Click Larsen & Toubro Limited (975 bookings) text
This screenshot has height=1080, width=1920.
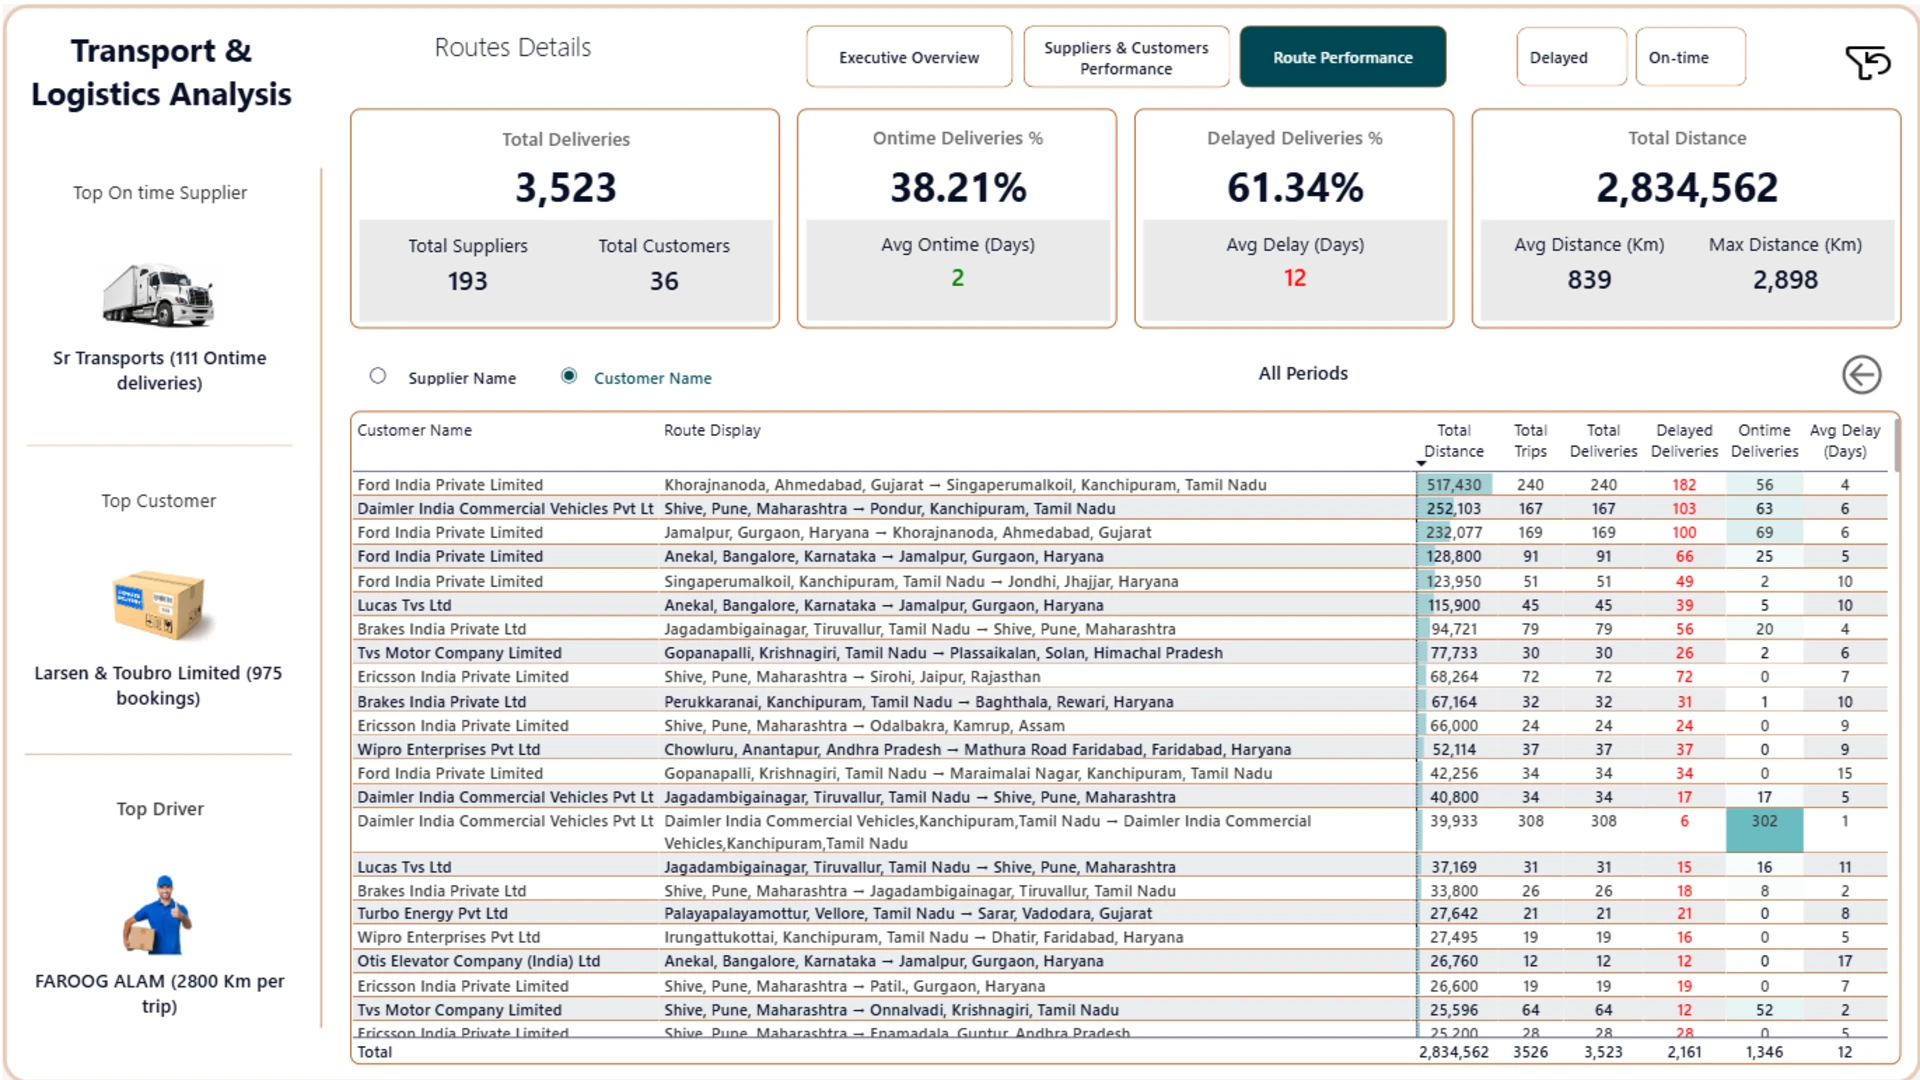(x=158, y=685)
